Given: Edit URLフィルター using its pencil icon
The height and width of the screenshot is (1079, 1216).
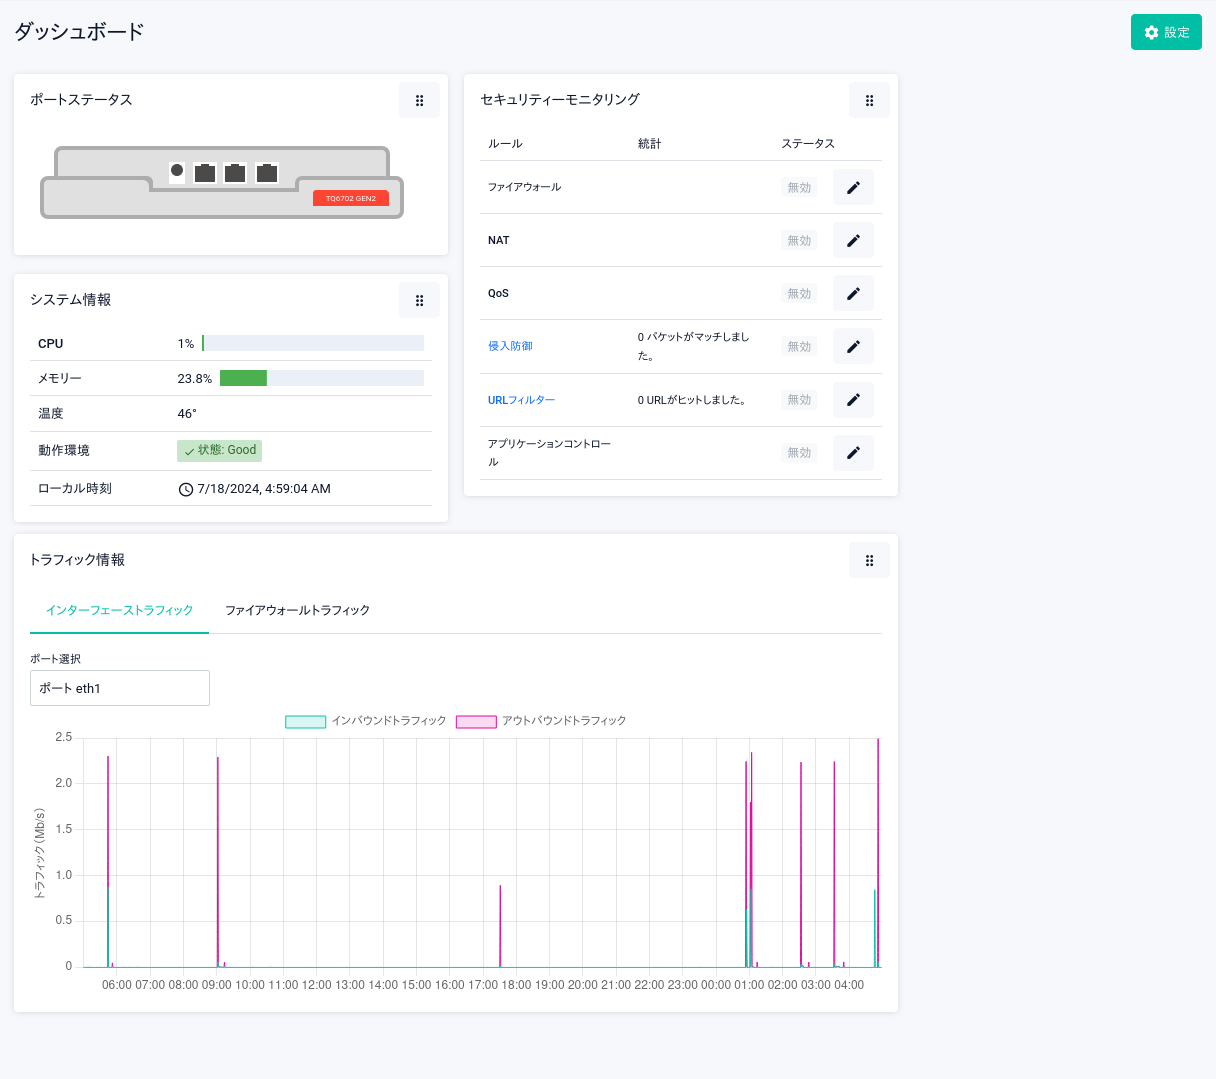Looking at the screenshot, I should click(853, 400).
